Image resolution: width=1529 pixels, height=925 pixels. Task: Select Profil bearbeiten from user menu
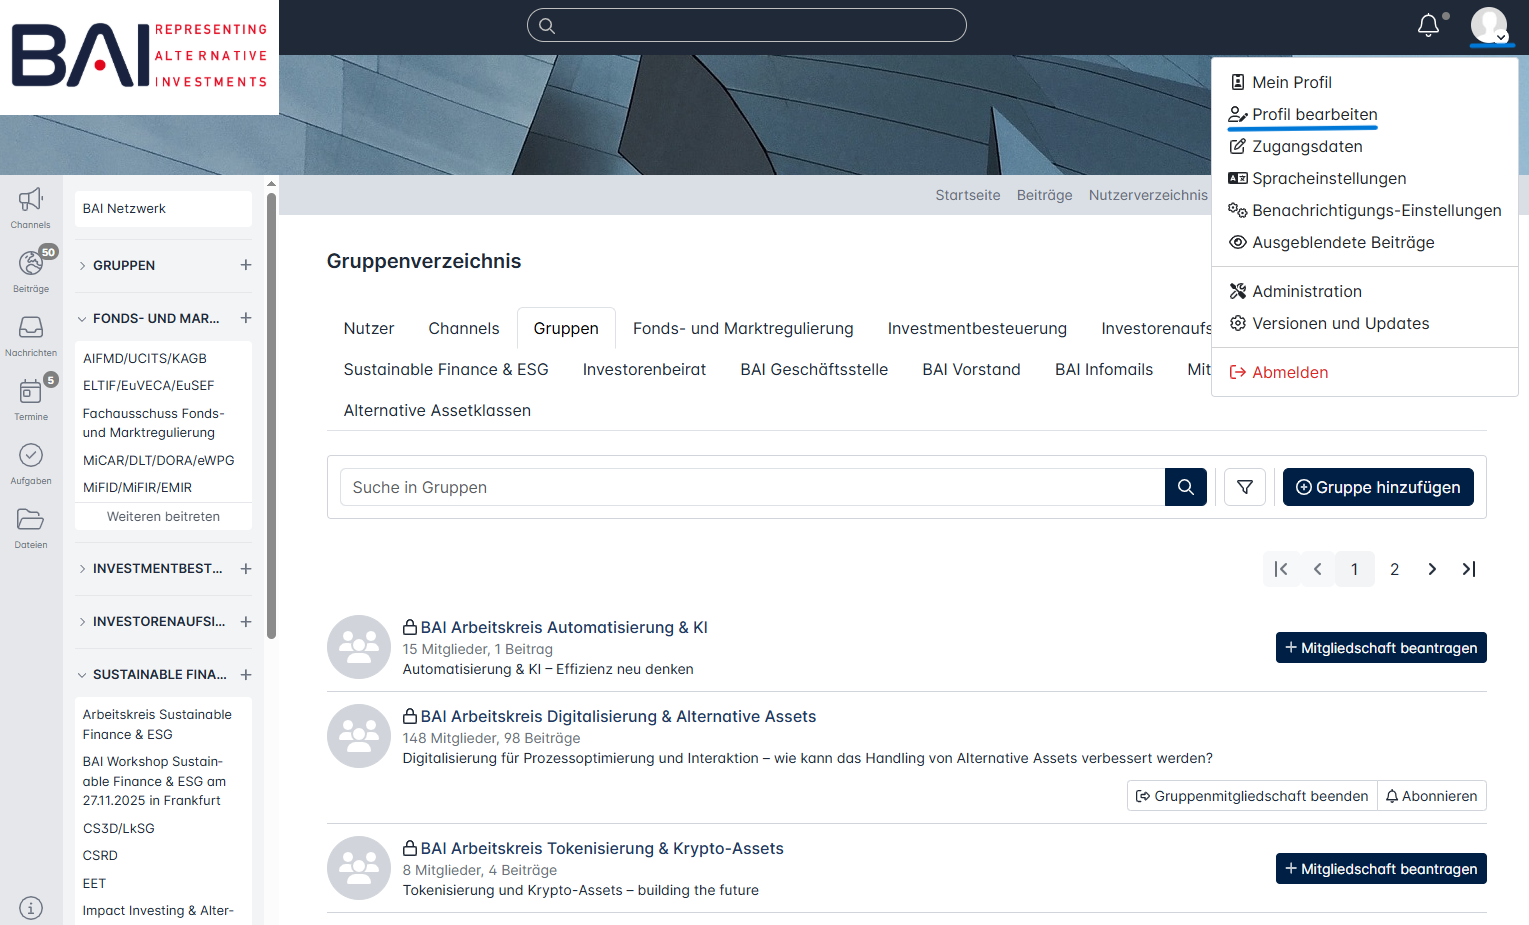coord(1314,114)
